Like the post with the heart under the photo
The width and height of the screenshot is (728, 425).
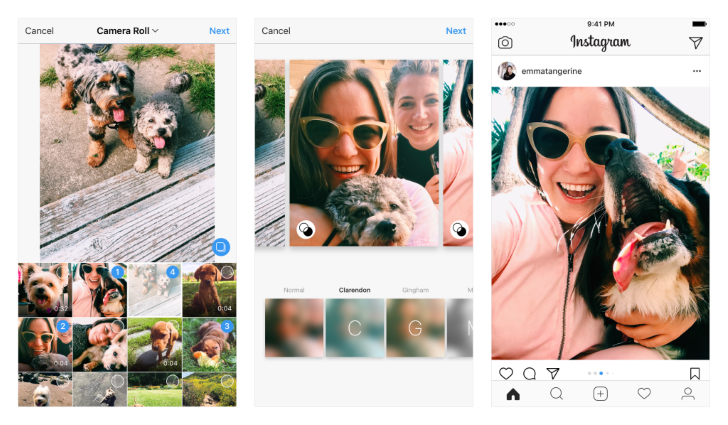click(x=506, y=373)
